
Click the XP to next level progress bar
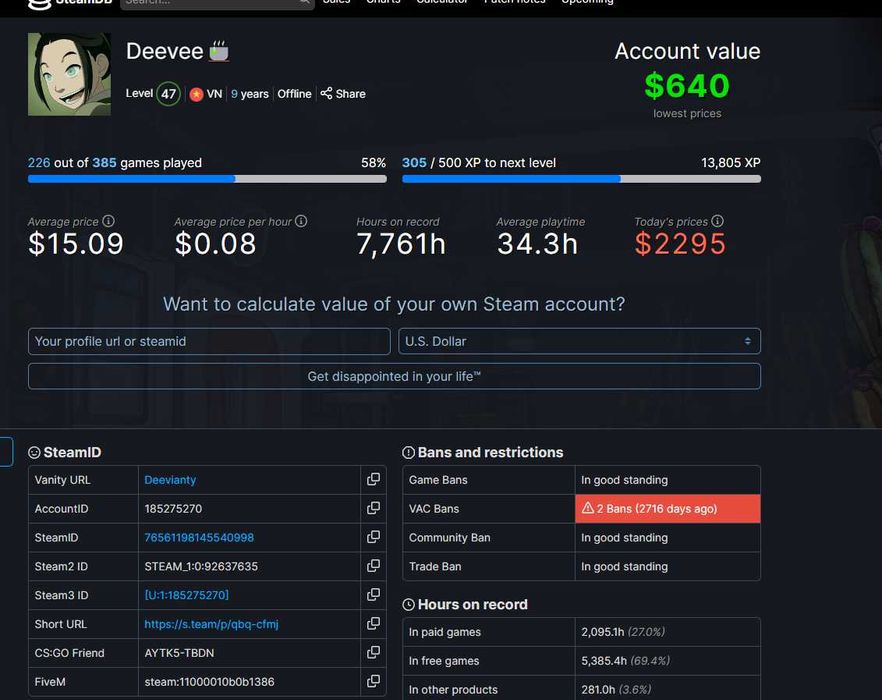click(581, 179)
